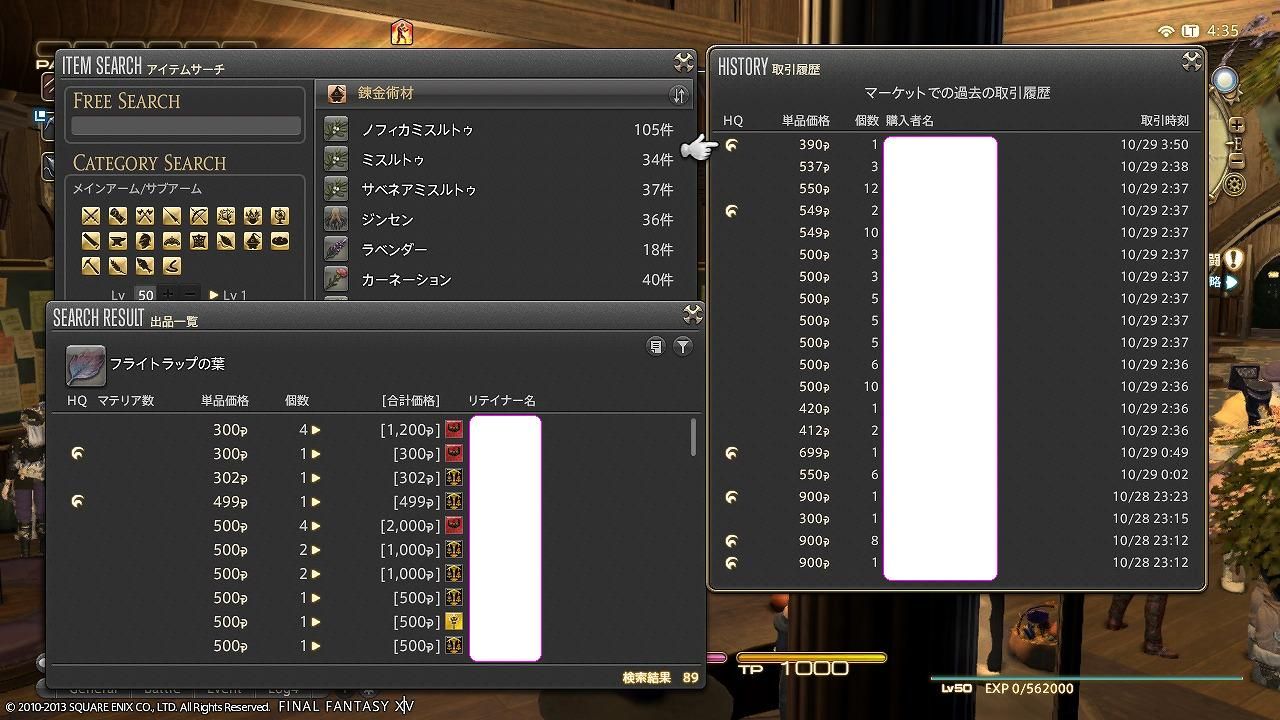1280x720 pixels.
Task: Click the 4:35 clock display
Action: pyautogui.click(x=1223, y=31)
